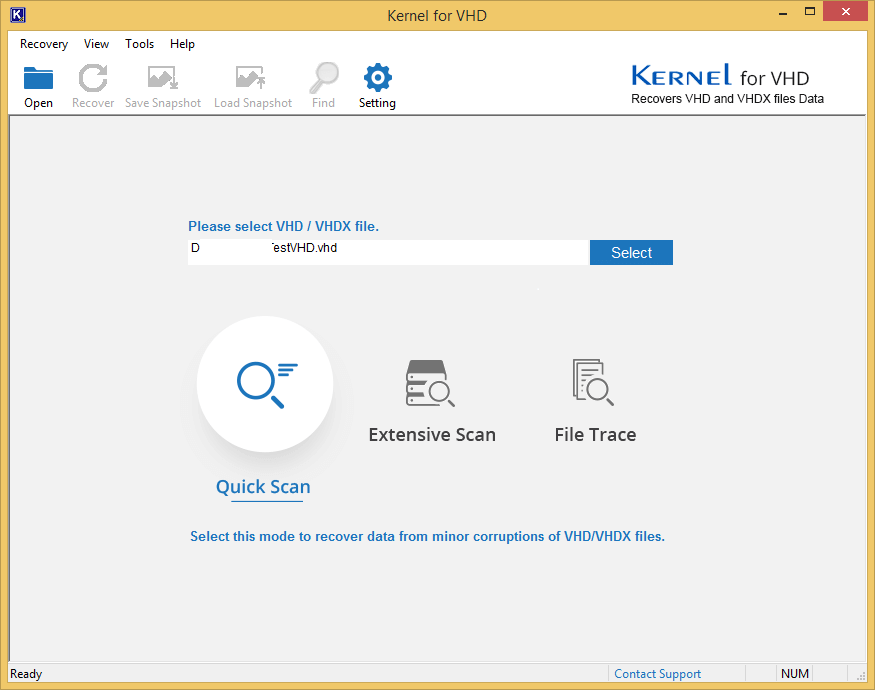Screen dimensions: 875x690
Task: Open the Setting gear icon
Action: [x=378, y=78]
